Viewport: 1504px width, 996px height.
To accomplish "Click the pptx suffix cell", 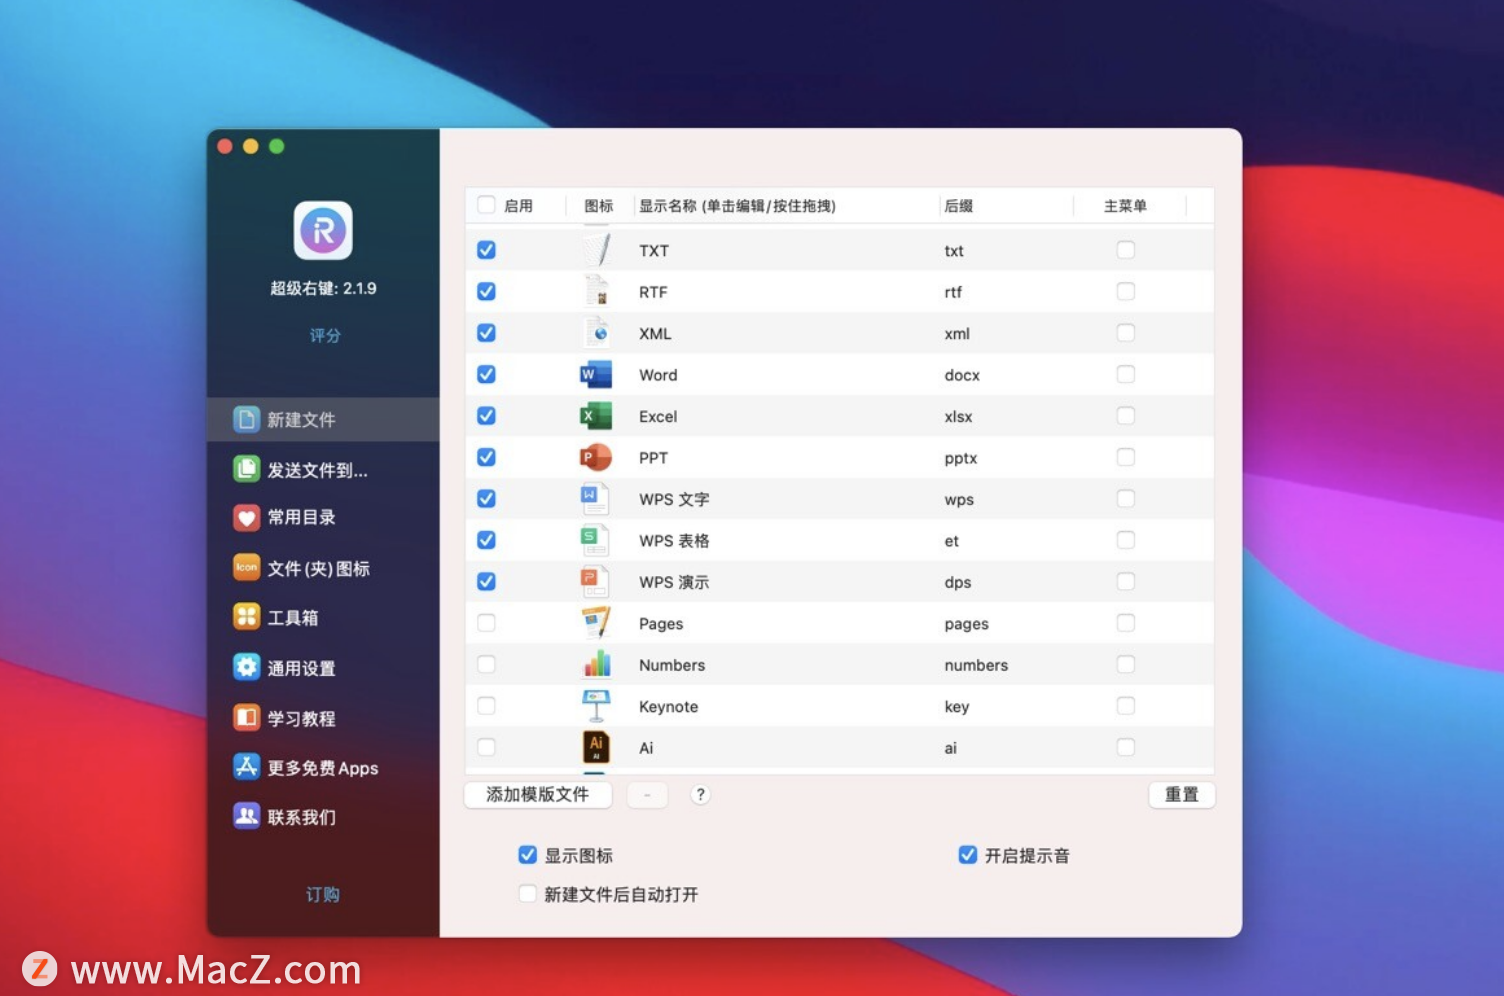I will point(961,458).
